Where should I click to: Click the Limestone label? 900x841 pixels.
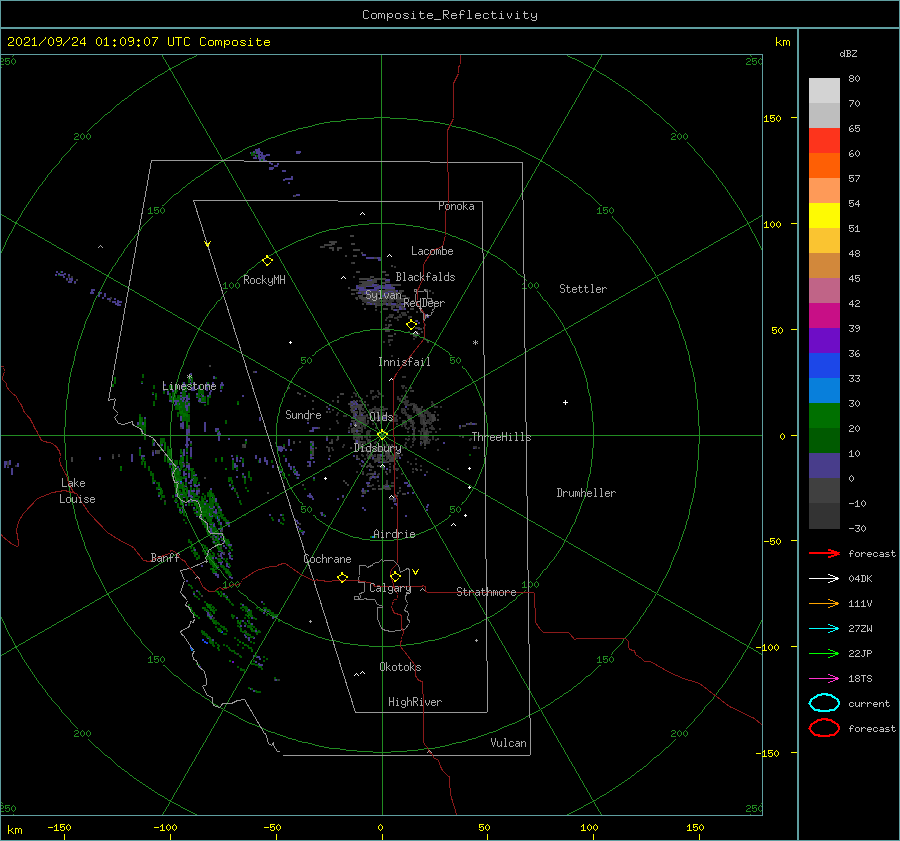pos(189,386)
